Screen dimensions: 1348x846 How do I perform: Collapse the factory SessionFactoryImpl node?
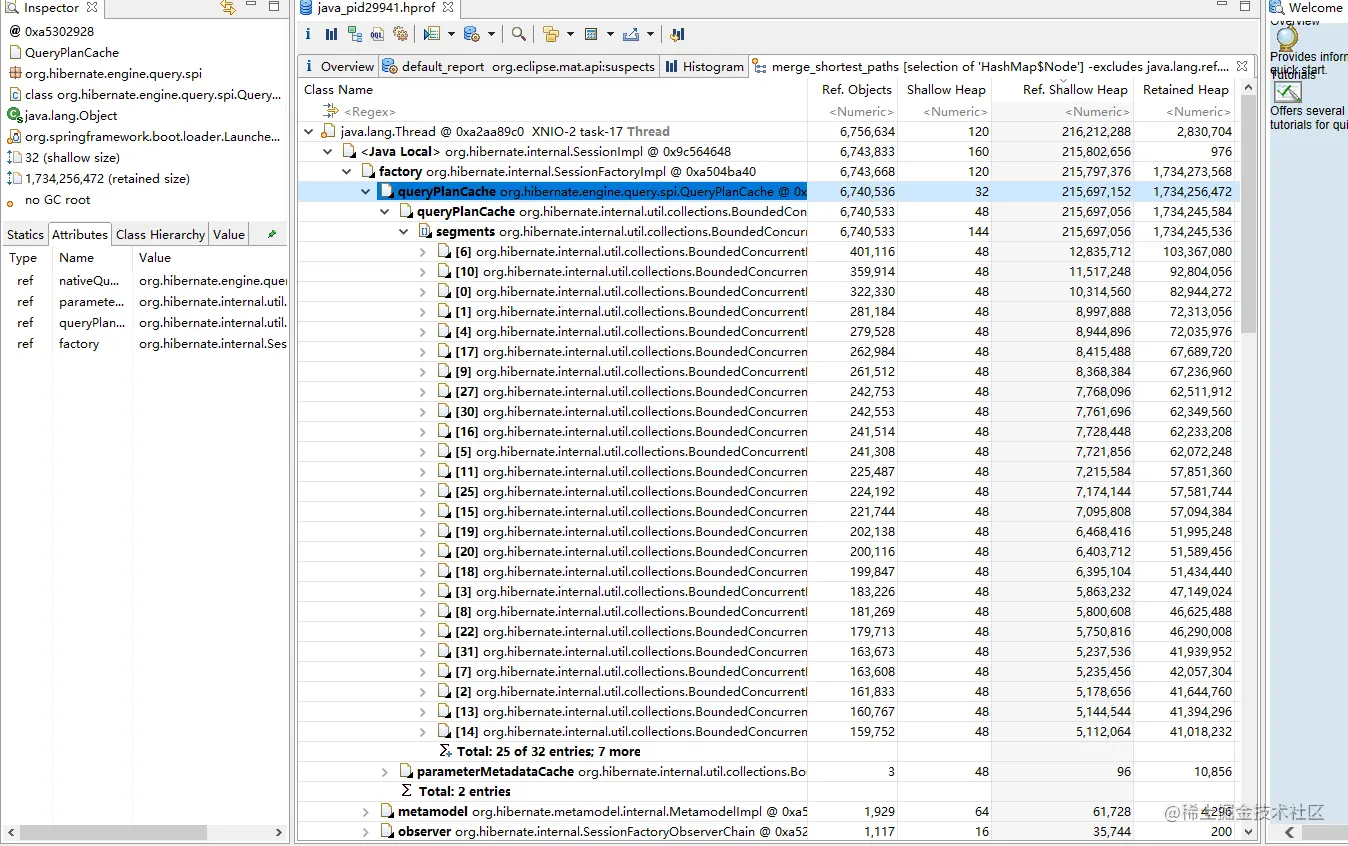347,171
